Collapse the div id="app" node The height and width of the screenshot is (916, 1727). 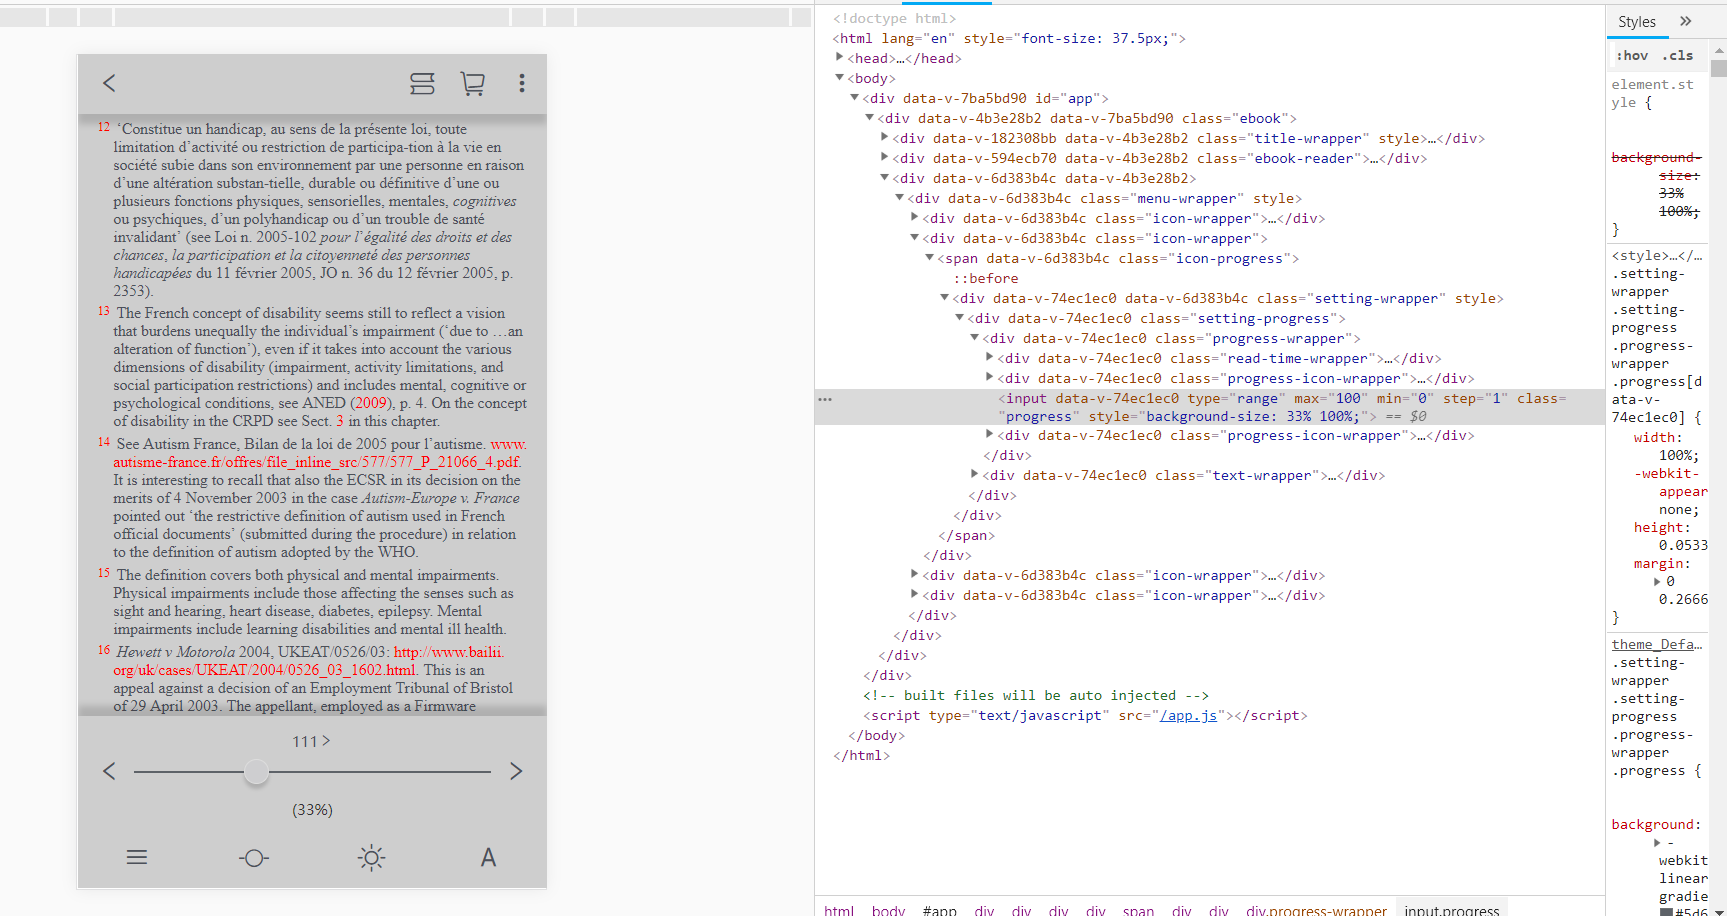click(x=855, y=98)
